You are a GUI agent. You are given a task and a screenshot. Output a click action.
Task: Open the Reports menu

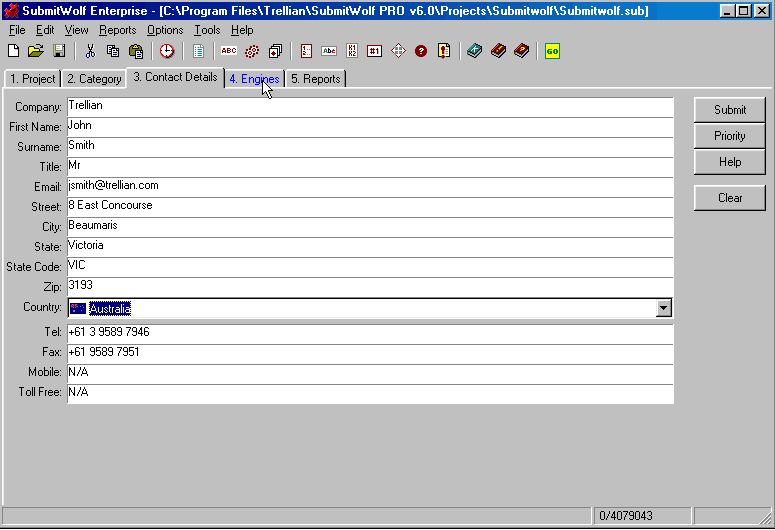click(x=118, y=30)
